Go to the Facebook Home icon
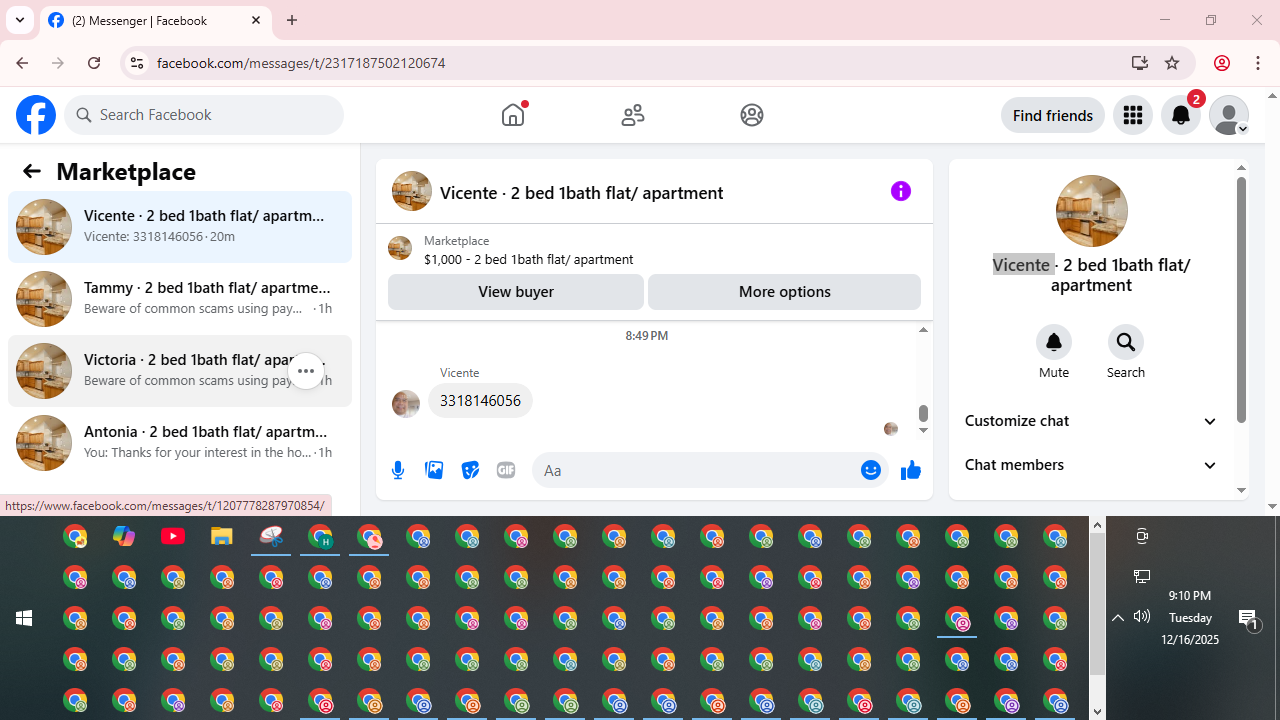 pyautogui.click(x=513, y=115)
